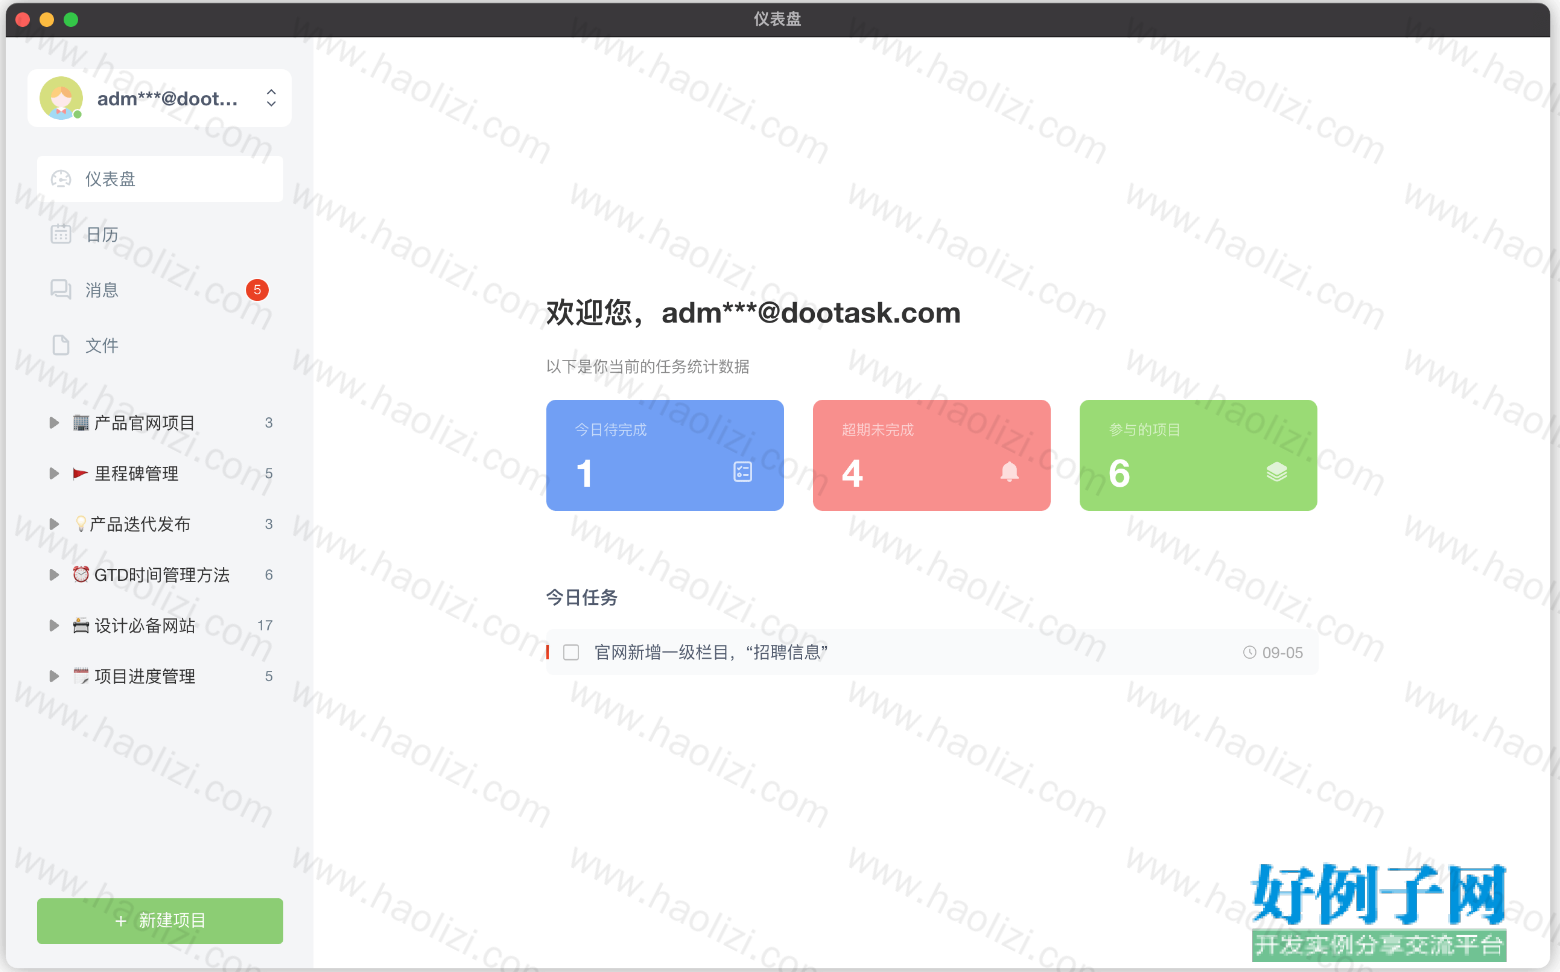Click the clock icon beside 09-05

(1250, 652)
